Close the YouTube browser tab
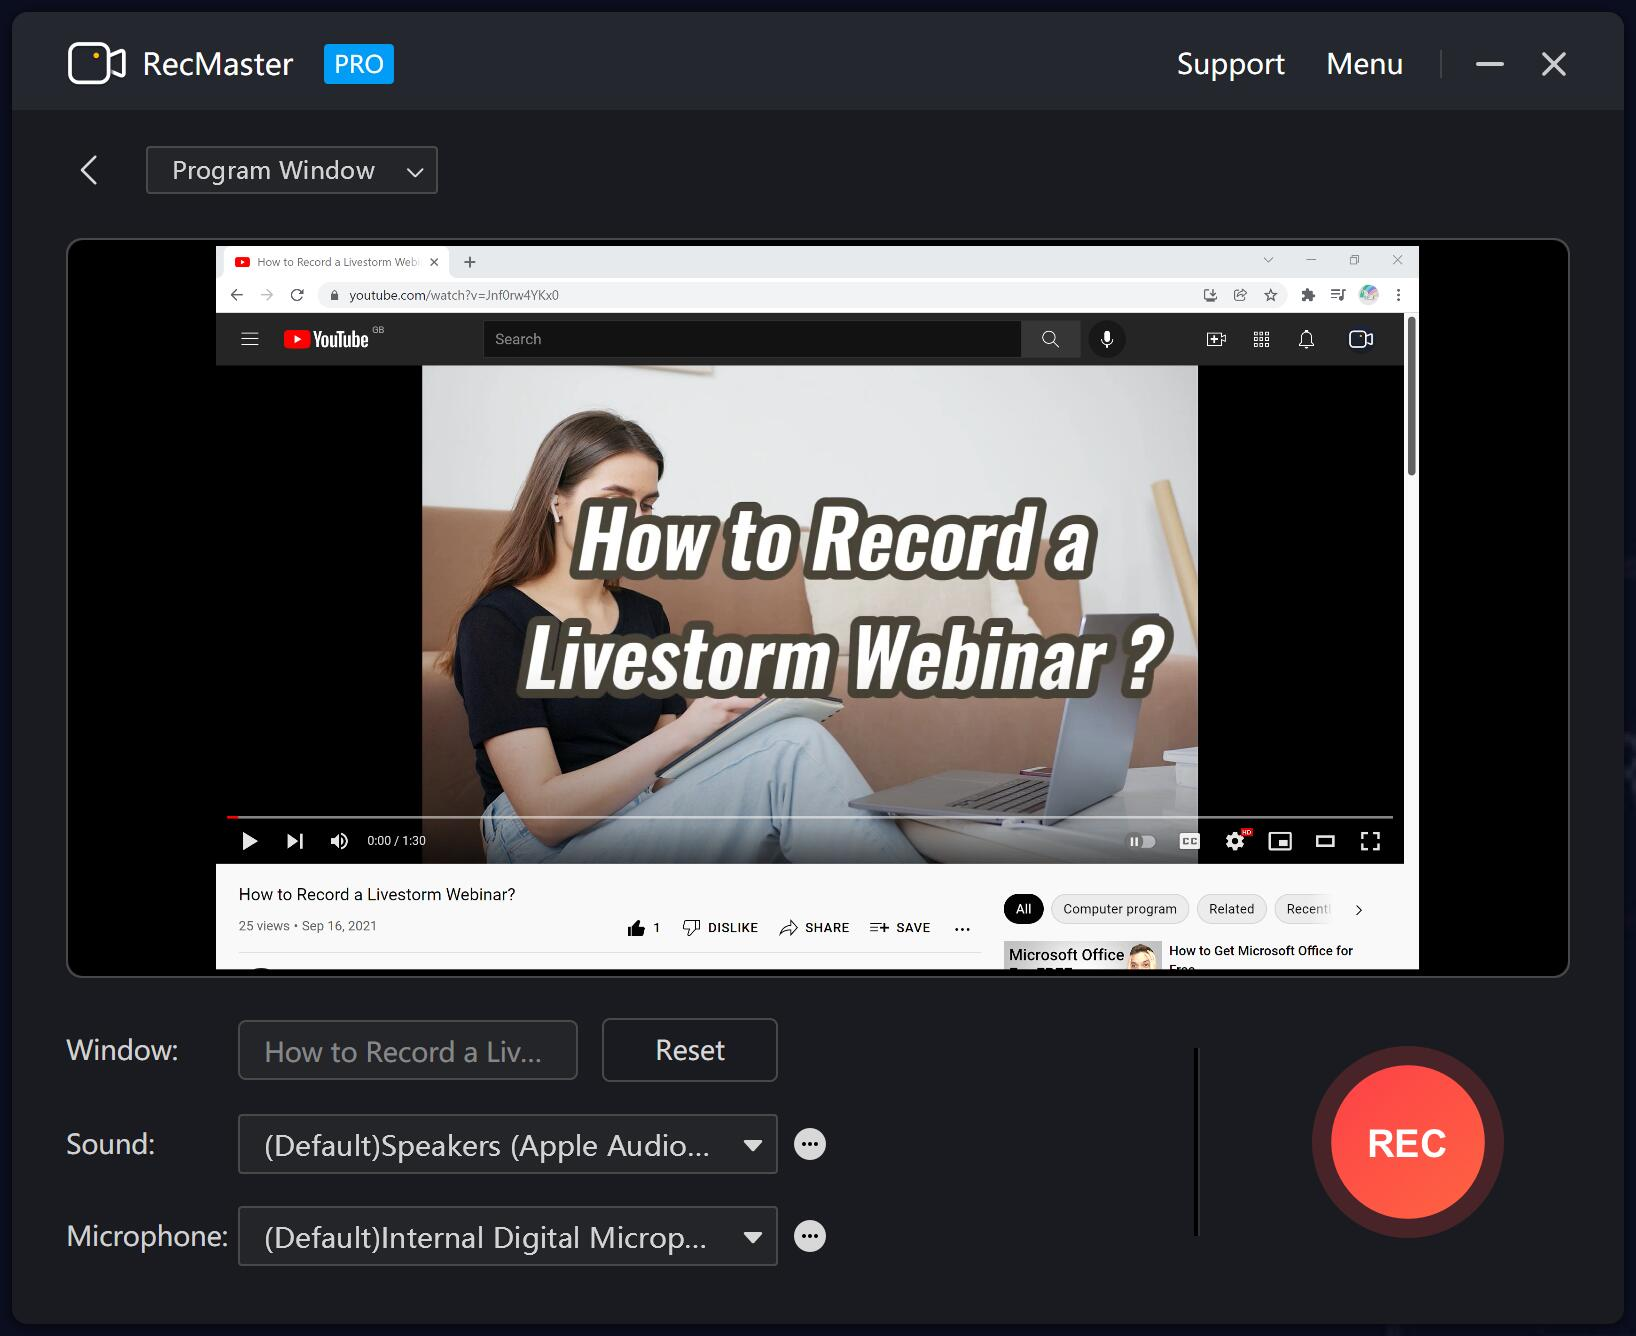The image size is (1636, 1336). [434, 262]
